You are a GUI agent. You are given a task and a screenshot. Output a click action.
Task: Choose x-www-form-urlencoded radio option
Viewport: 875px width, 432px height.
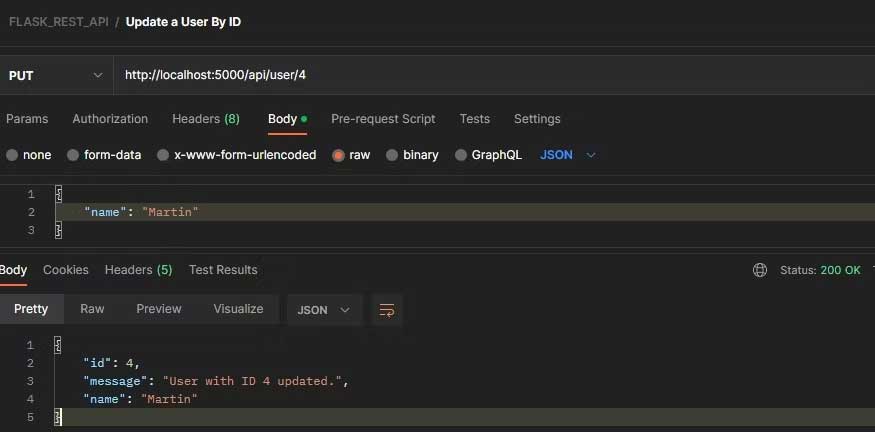163,155
